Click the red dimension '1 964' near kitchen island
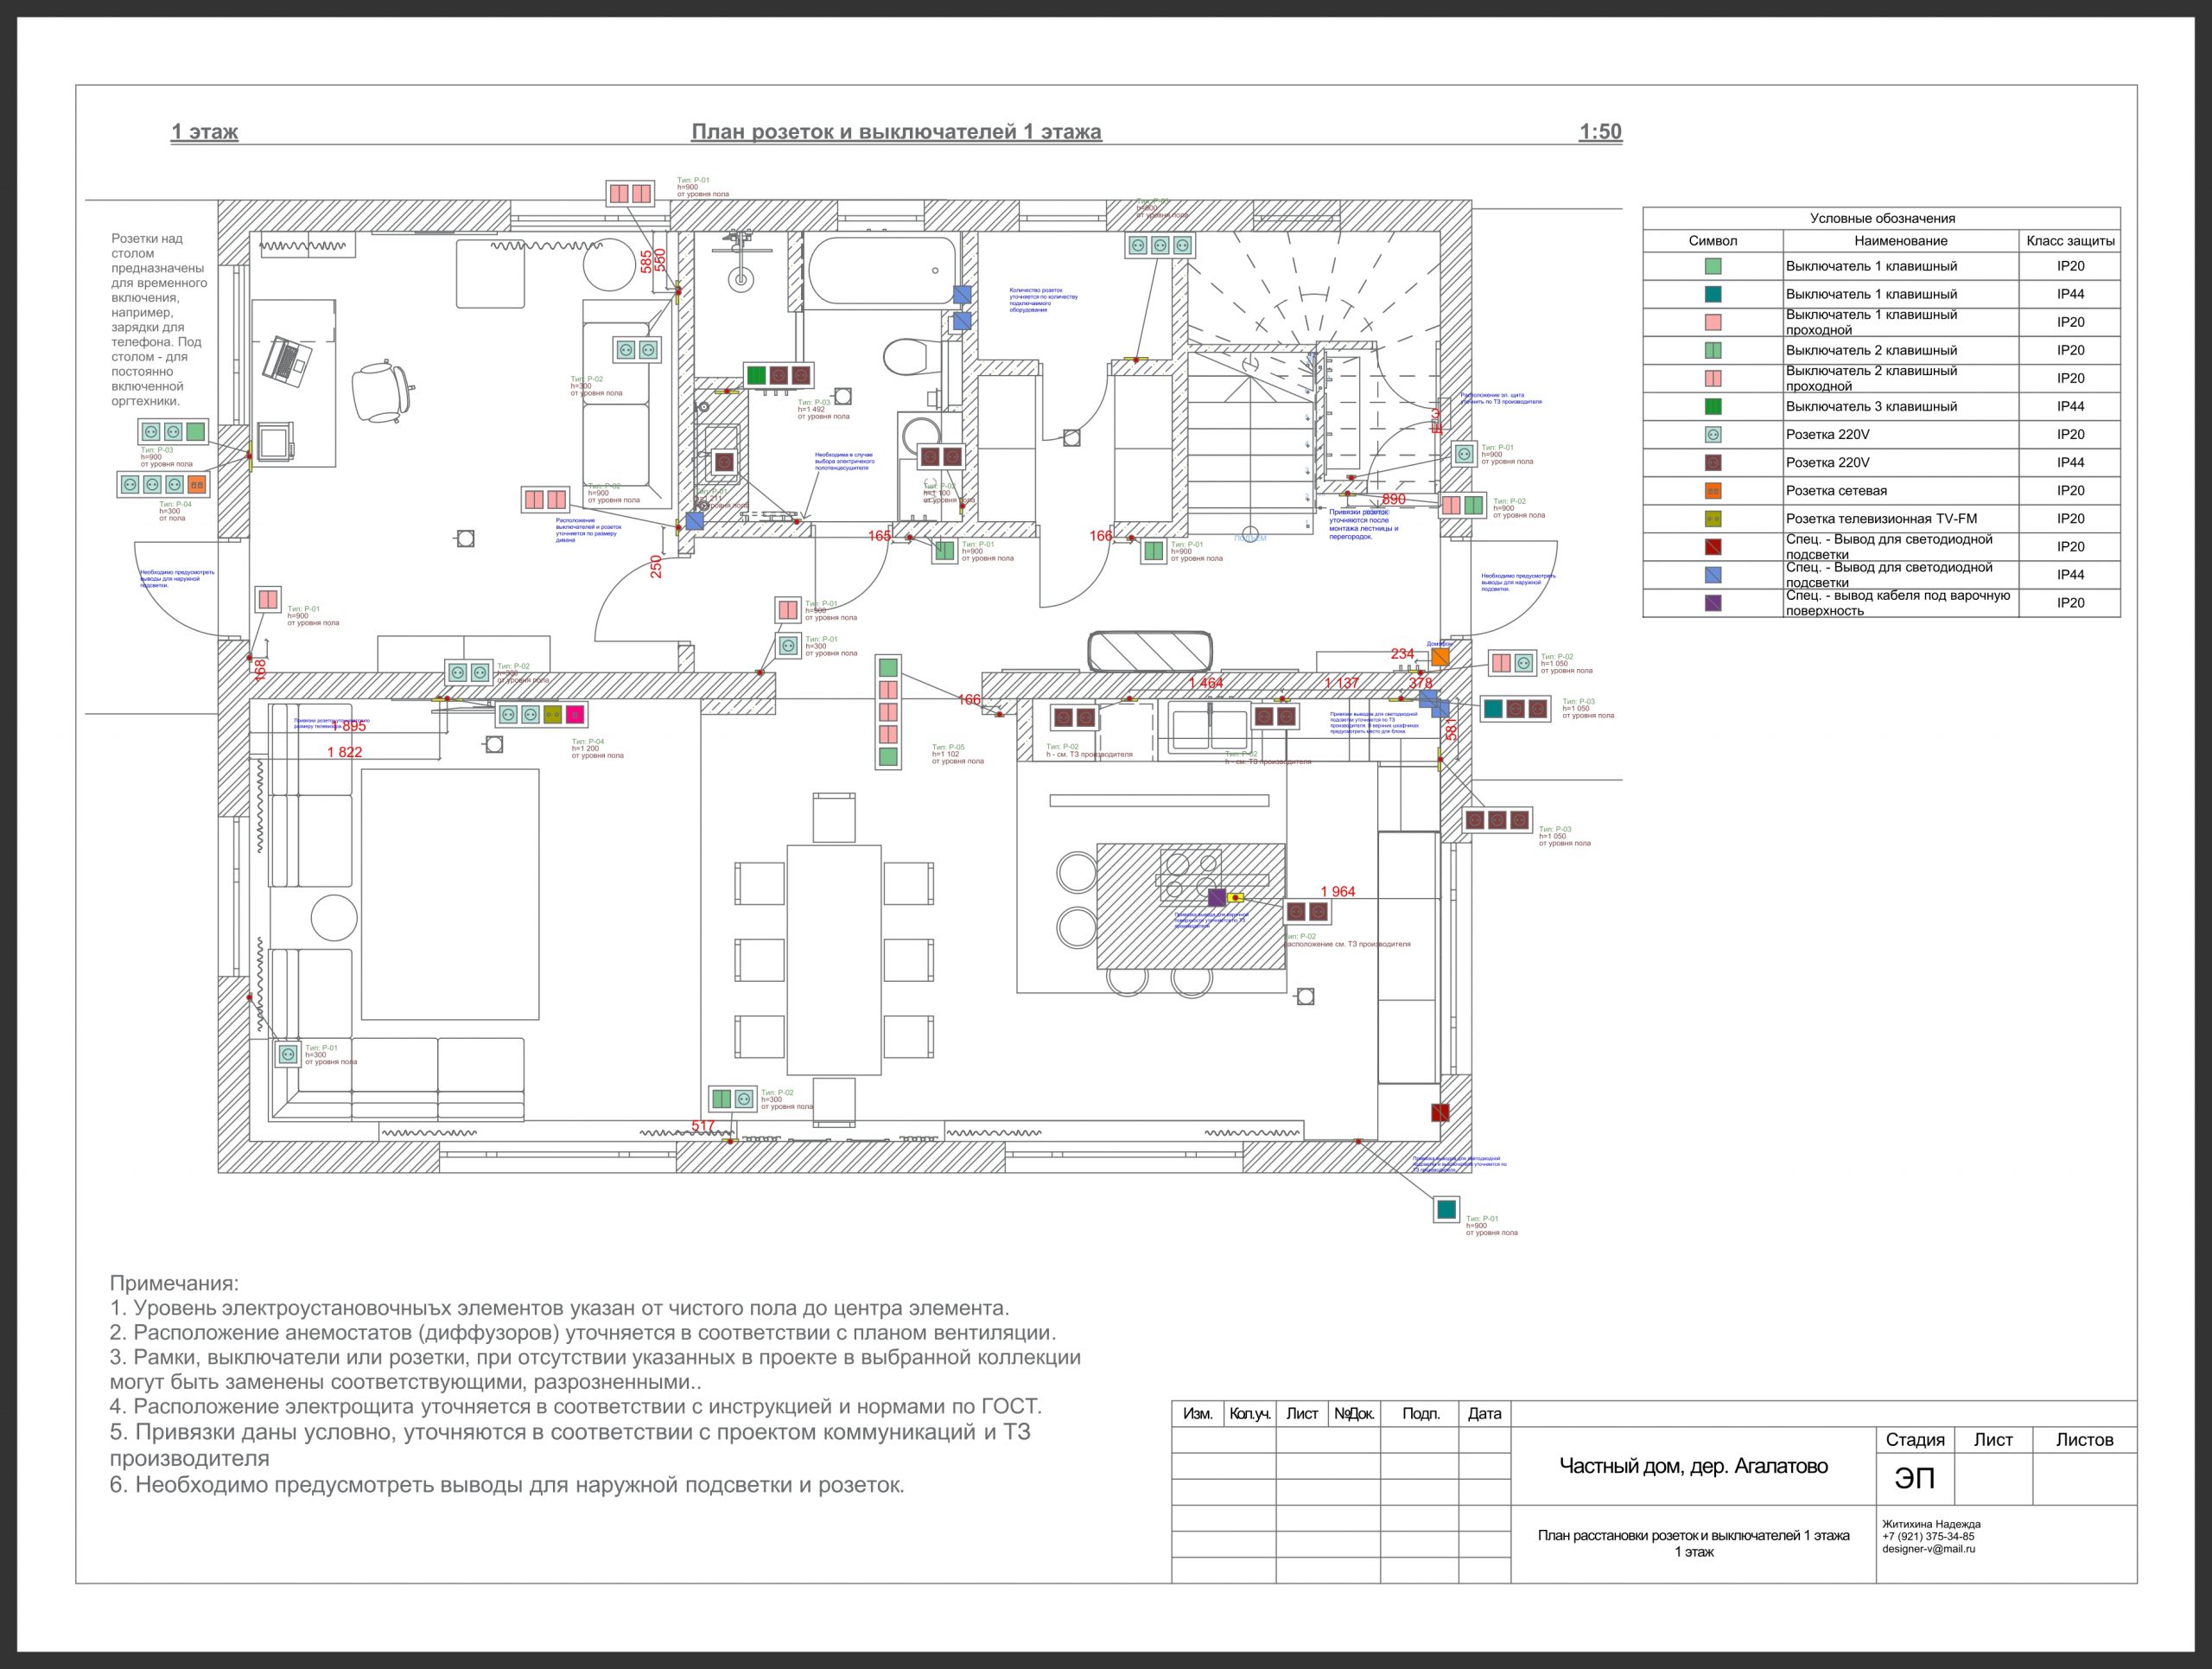The width and height of the screenshot is (2212, 1669). (1338, 892)
